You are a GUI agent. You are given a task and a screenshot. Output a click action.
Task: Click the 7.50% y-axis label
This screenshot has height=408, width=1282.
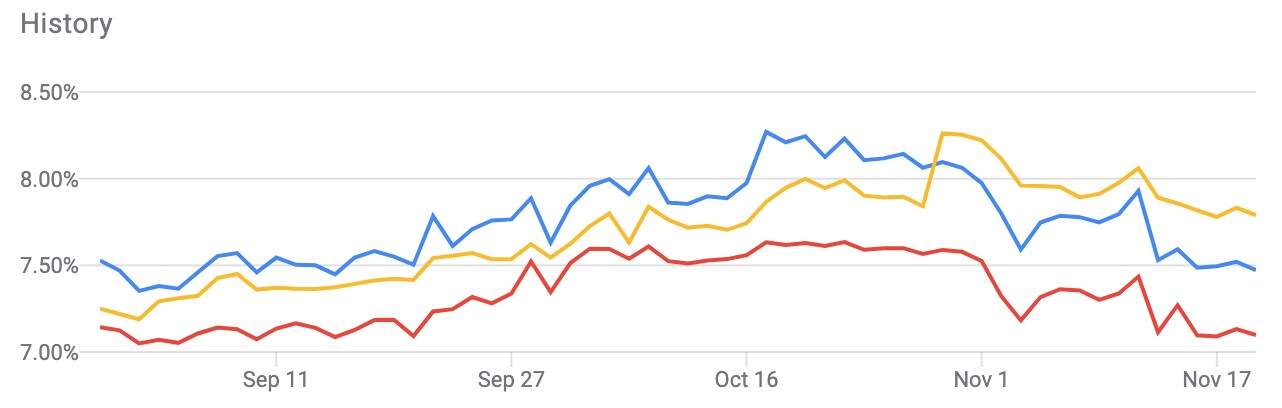click(x=50, y=266)
